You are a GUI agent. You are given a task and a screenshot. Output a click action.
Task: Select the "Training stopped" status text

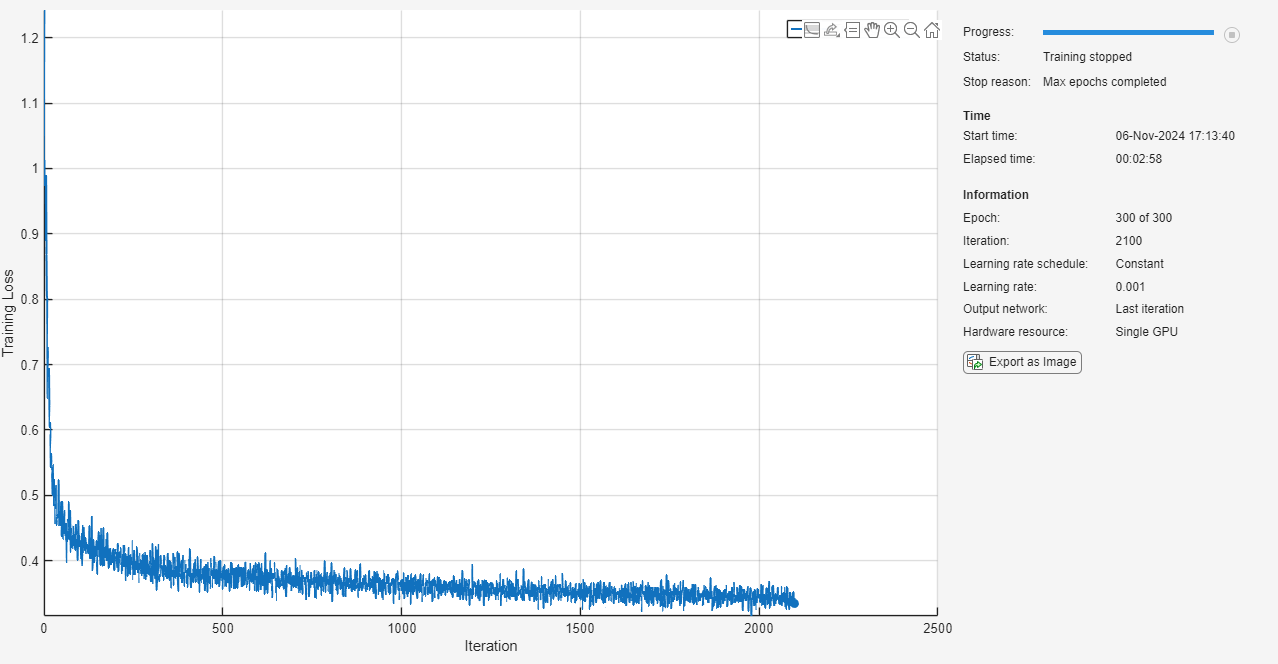[1087, 57]
